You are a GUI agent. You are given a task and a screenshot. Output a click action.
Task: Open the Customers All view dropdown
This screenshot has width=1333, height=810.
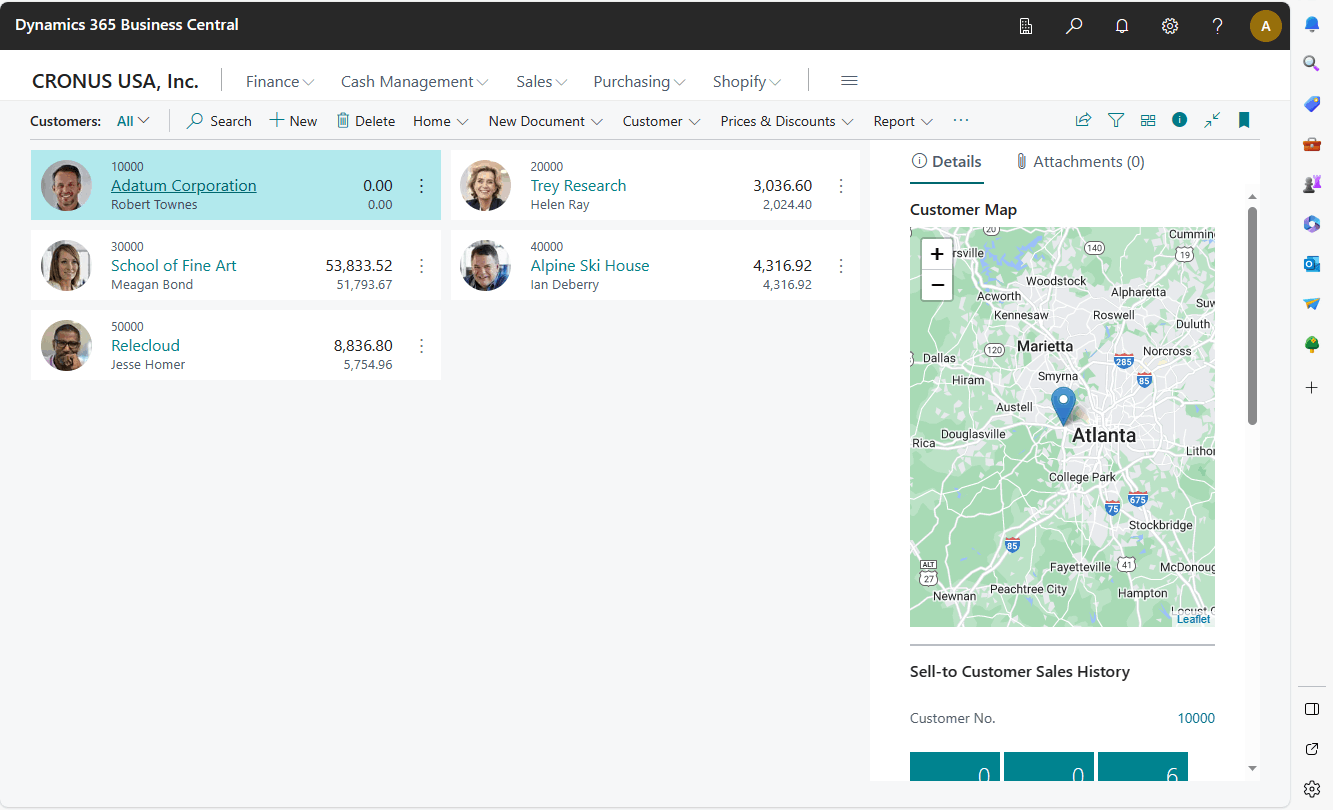click(x=133, y=121)
